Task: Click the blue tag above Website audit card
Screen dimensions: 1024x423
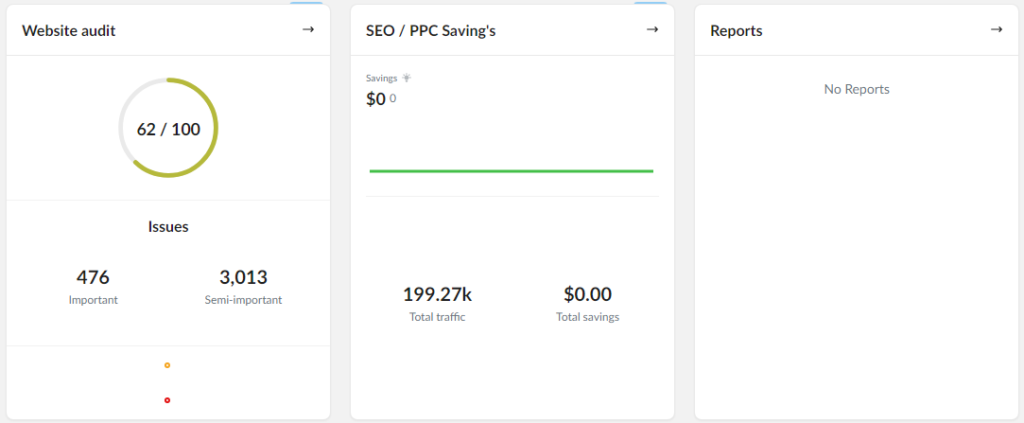Action: coord(306,3)
